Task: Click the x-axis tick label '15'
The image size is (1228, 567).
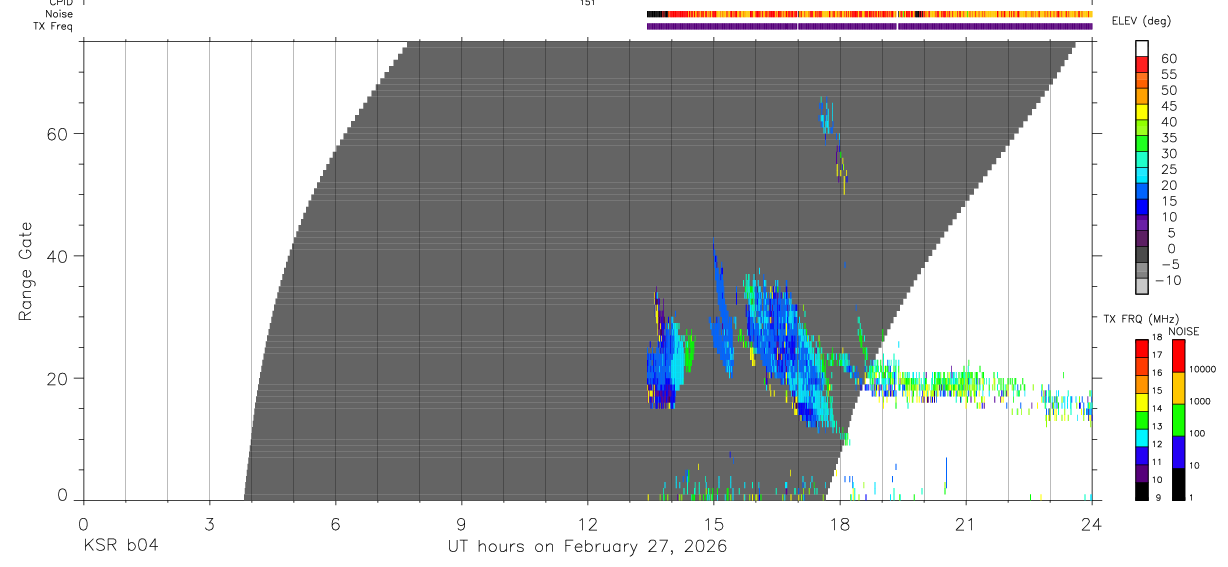Action: (x=713, y=523)
